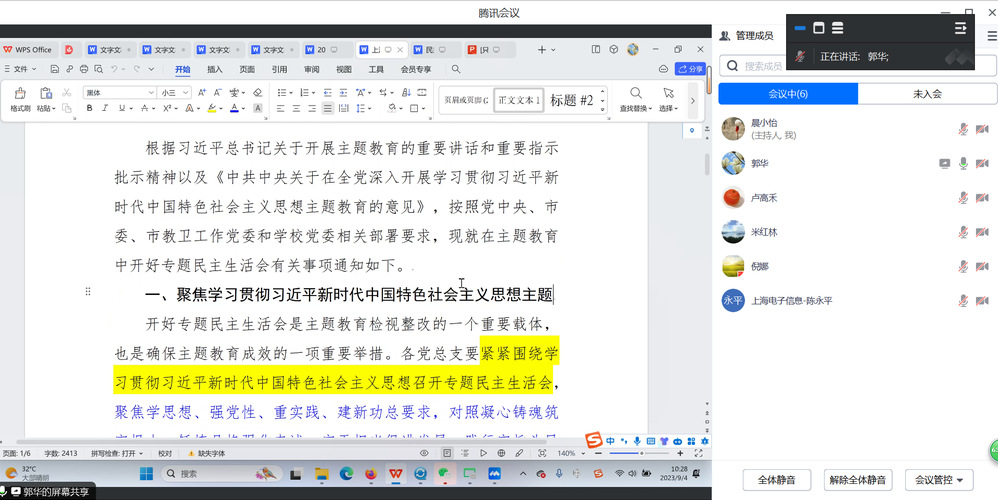Open the search icon in ribbon
998x500 pixels.
[456, 69]
